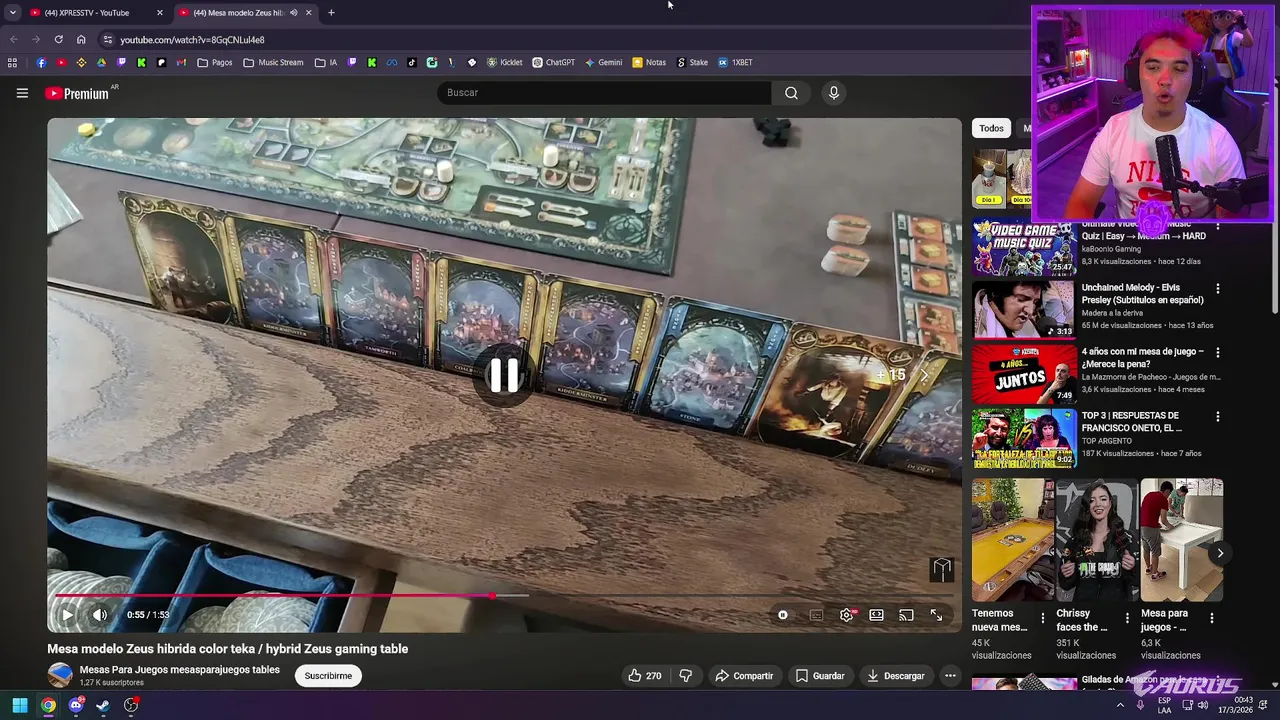This screenshot has height=720, width=1280.
Task: Open the ChatGPT bookmark
Action: [553, 62]
